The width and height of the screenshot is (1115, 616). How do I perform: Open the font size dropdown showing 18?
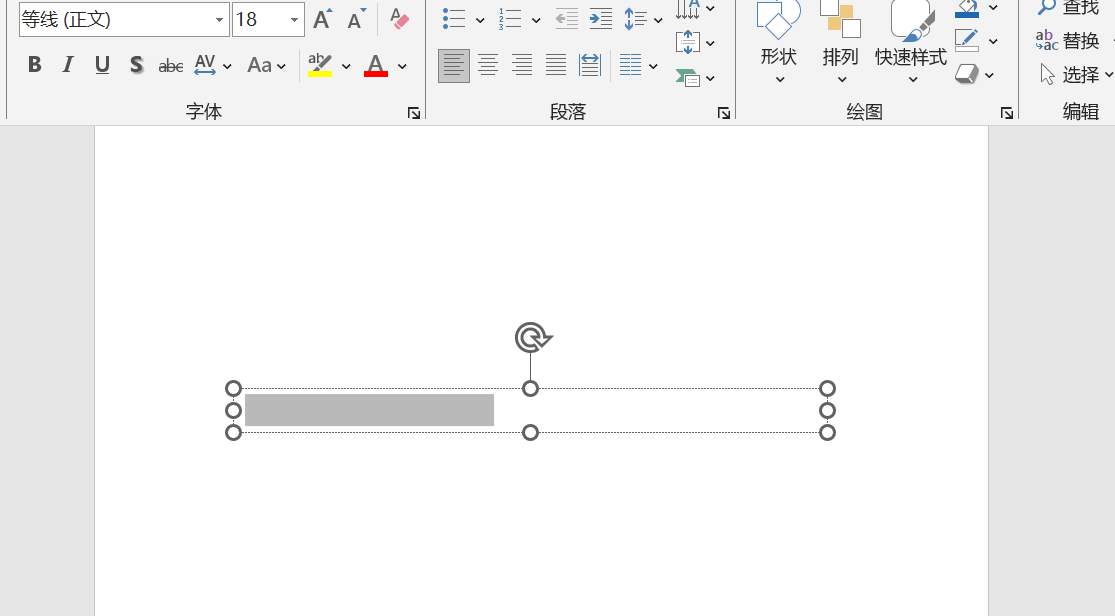(x=294, y=20)
